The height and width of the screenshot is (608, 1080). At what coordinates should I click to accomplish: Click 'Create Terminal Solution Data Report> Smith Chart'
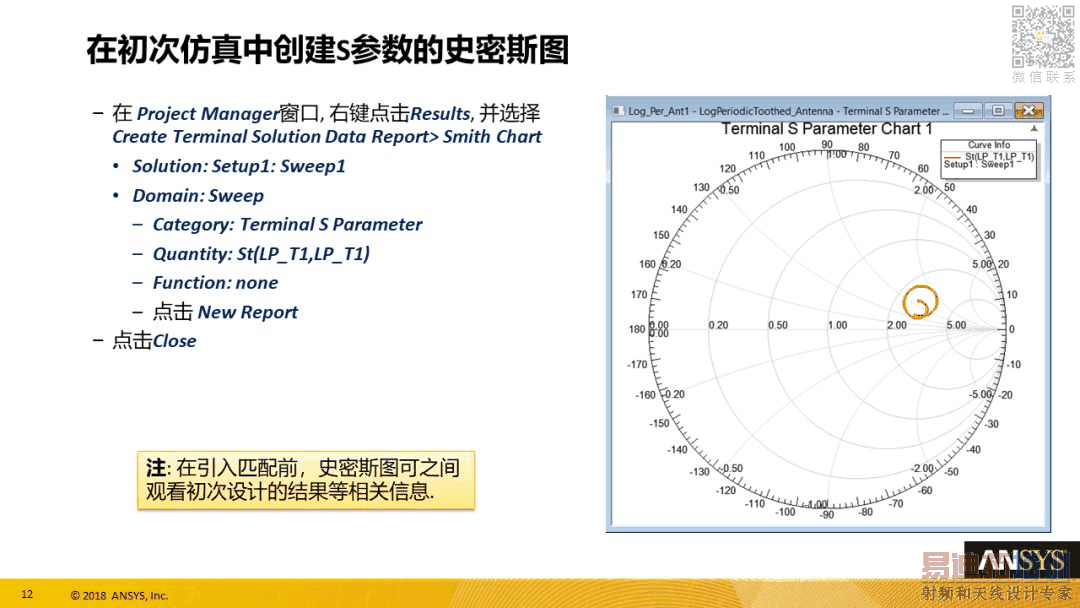[x=326, y=136]
